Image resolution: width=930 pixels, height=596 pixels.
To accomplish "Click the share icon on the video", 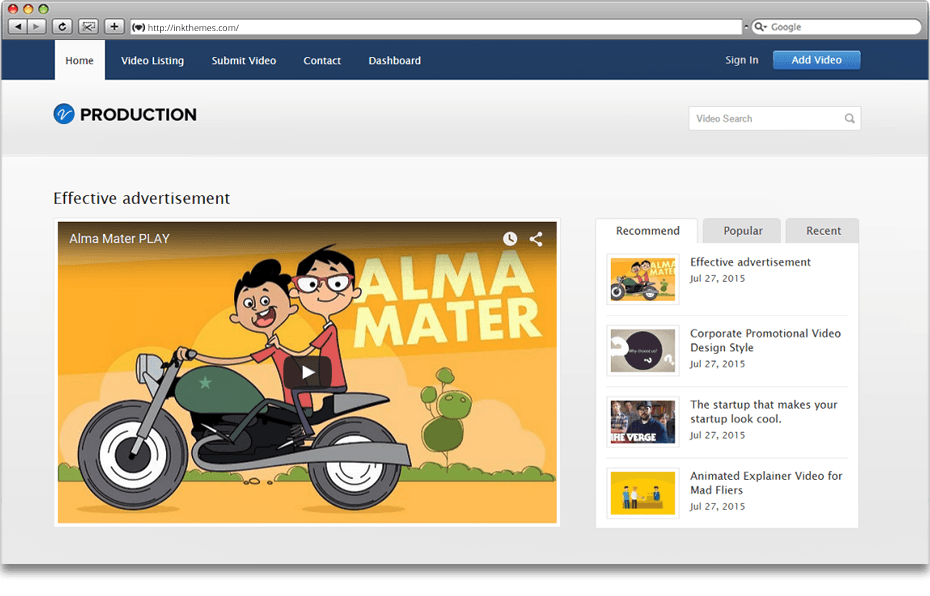I will click(536, 238).
